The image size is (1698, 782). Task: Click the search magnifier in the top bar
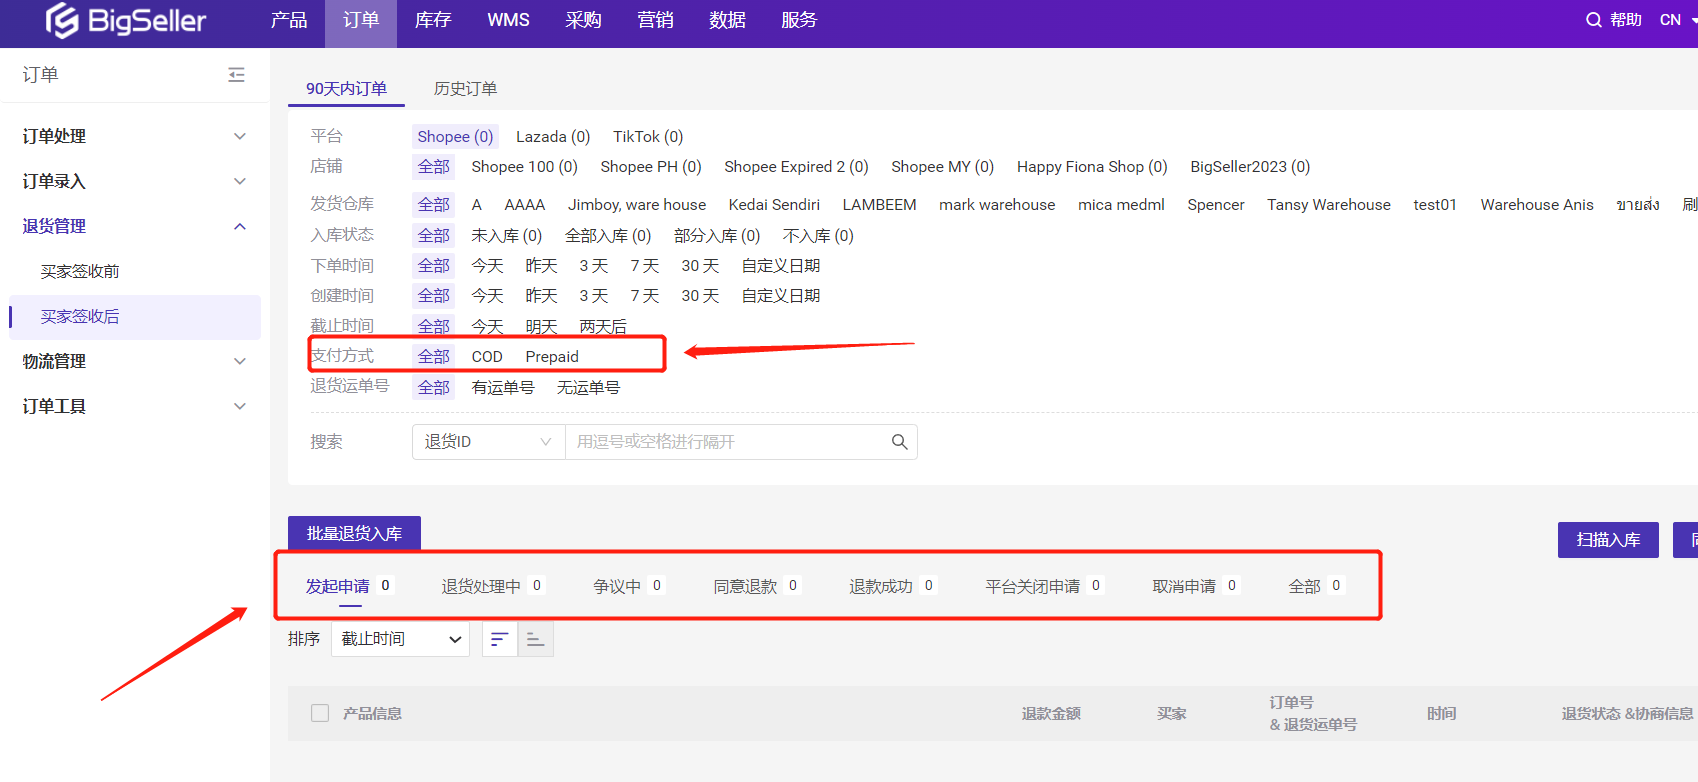point(1593,20)
